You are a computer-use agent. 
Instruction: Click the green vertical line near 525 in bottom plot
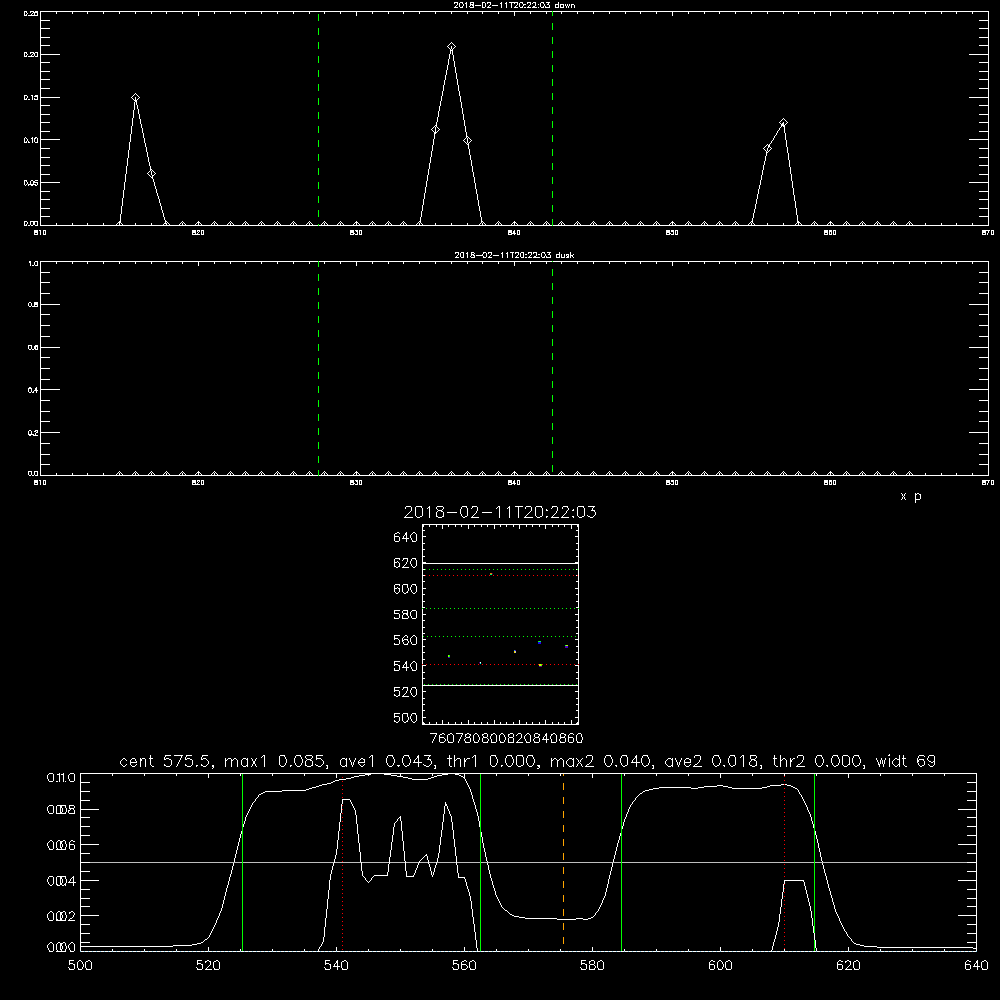click(242, 861)
